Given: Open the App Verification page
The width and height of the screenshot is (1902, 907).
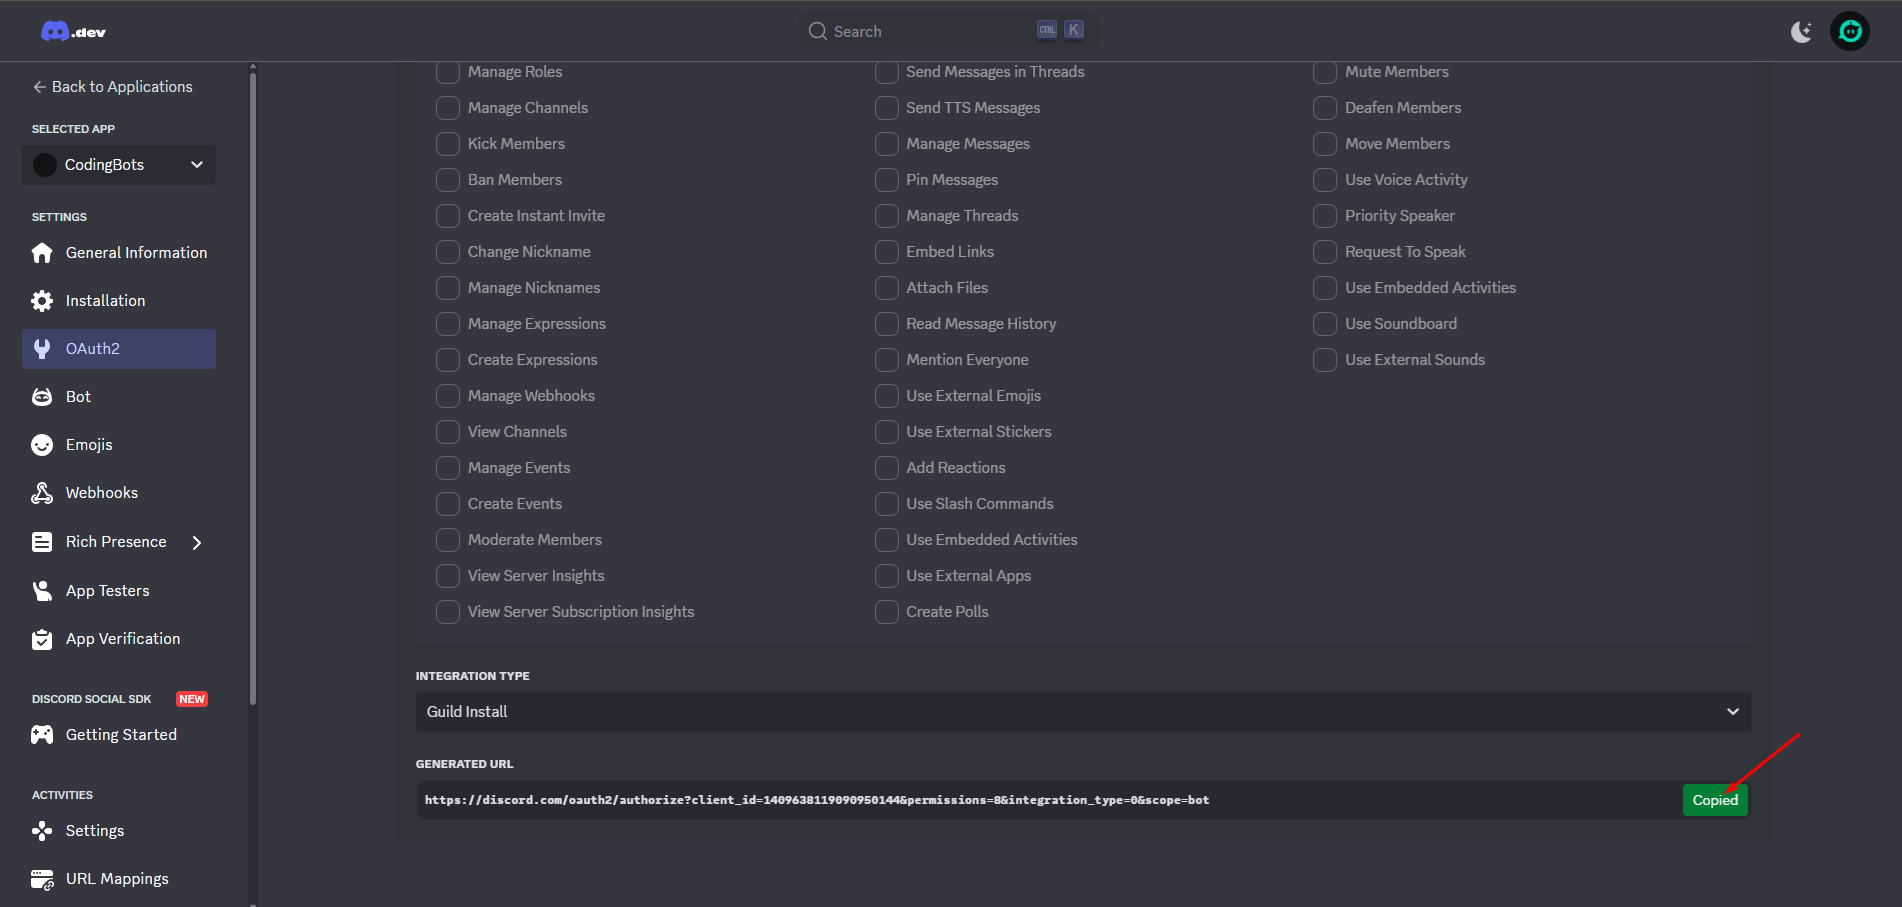Looking at the screenshot, I should coord(119,639).
